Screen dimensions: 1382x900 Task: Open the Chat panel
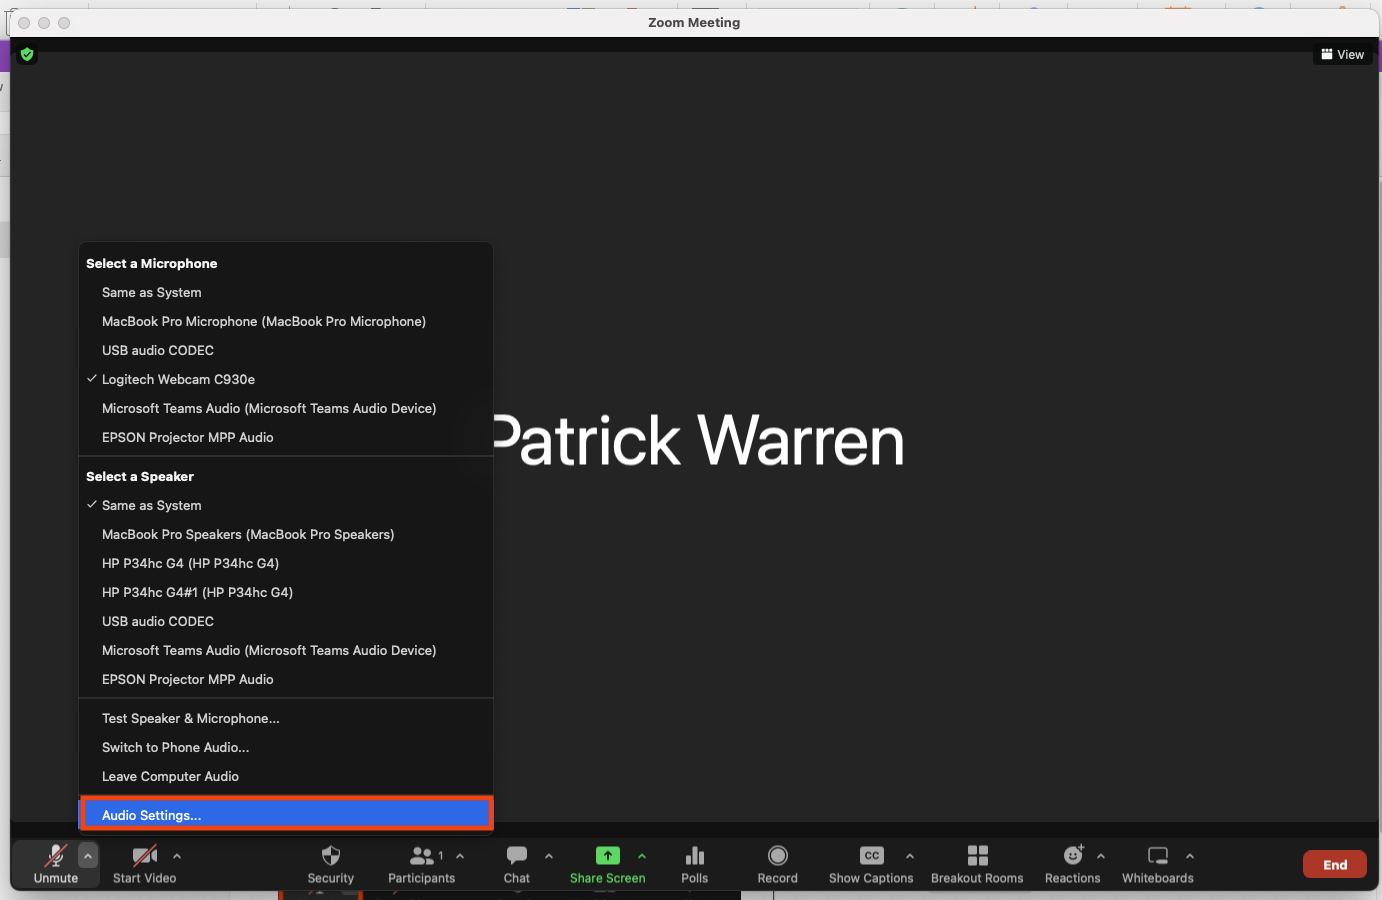[517, 864]
